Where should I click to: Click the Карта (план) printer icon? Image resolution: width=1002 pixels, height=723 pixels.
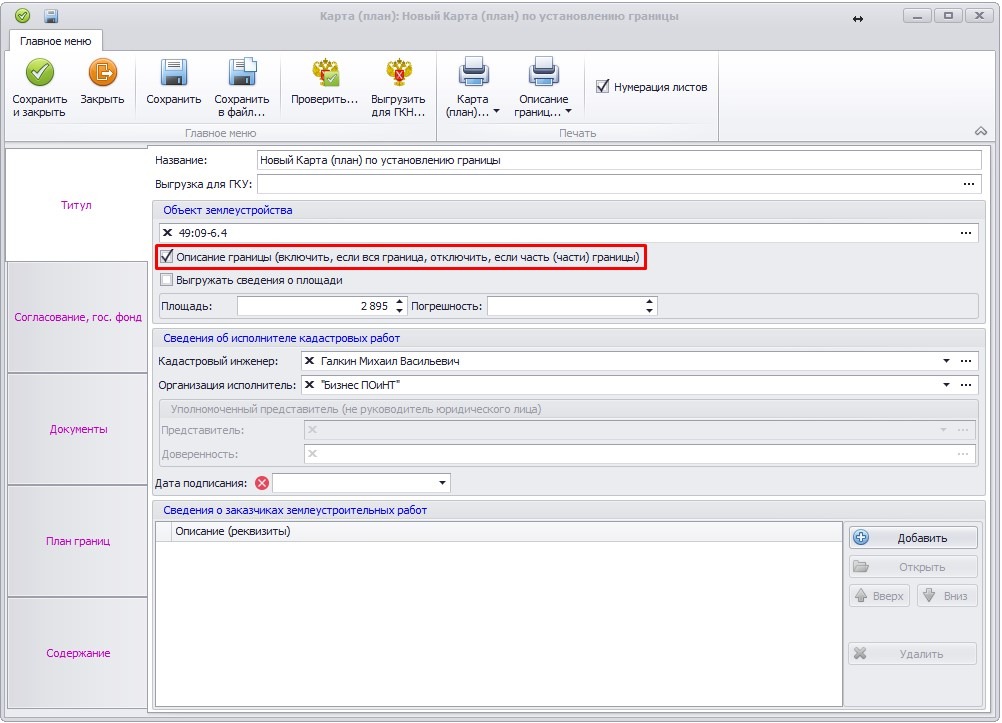pos(473,73)
